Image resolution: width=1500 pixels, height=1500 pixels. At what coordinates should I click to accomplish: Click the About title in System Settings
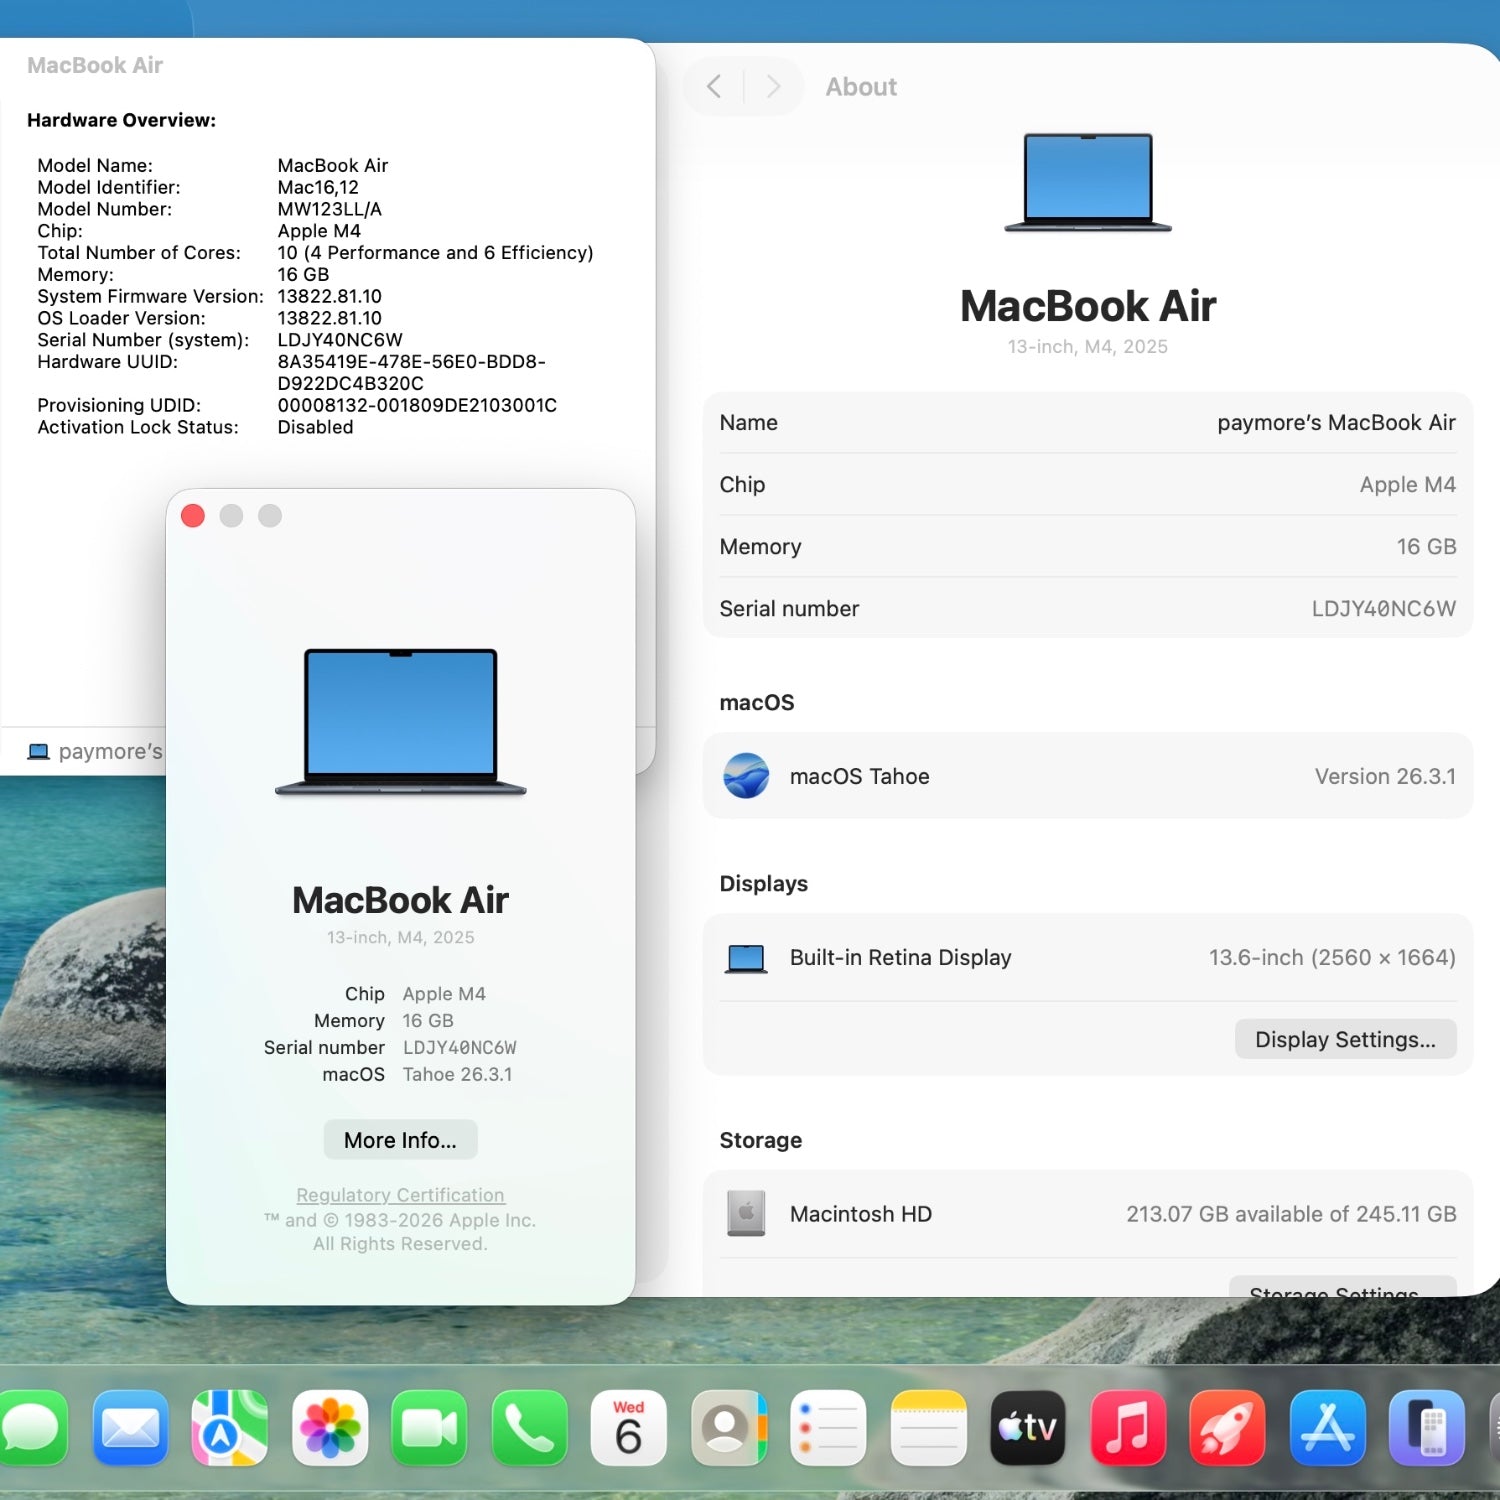(x=861, y=87)
